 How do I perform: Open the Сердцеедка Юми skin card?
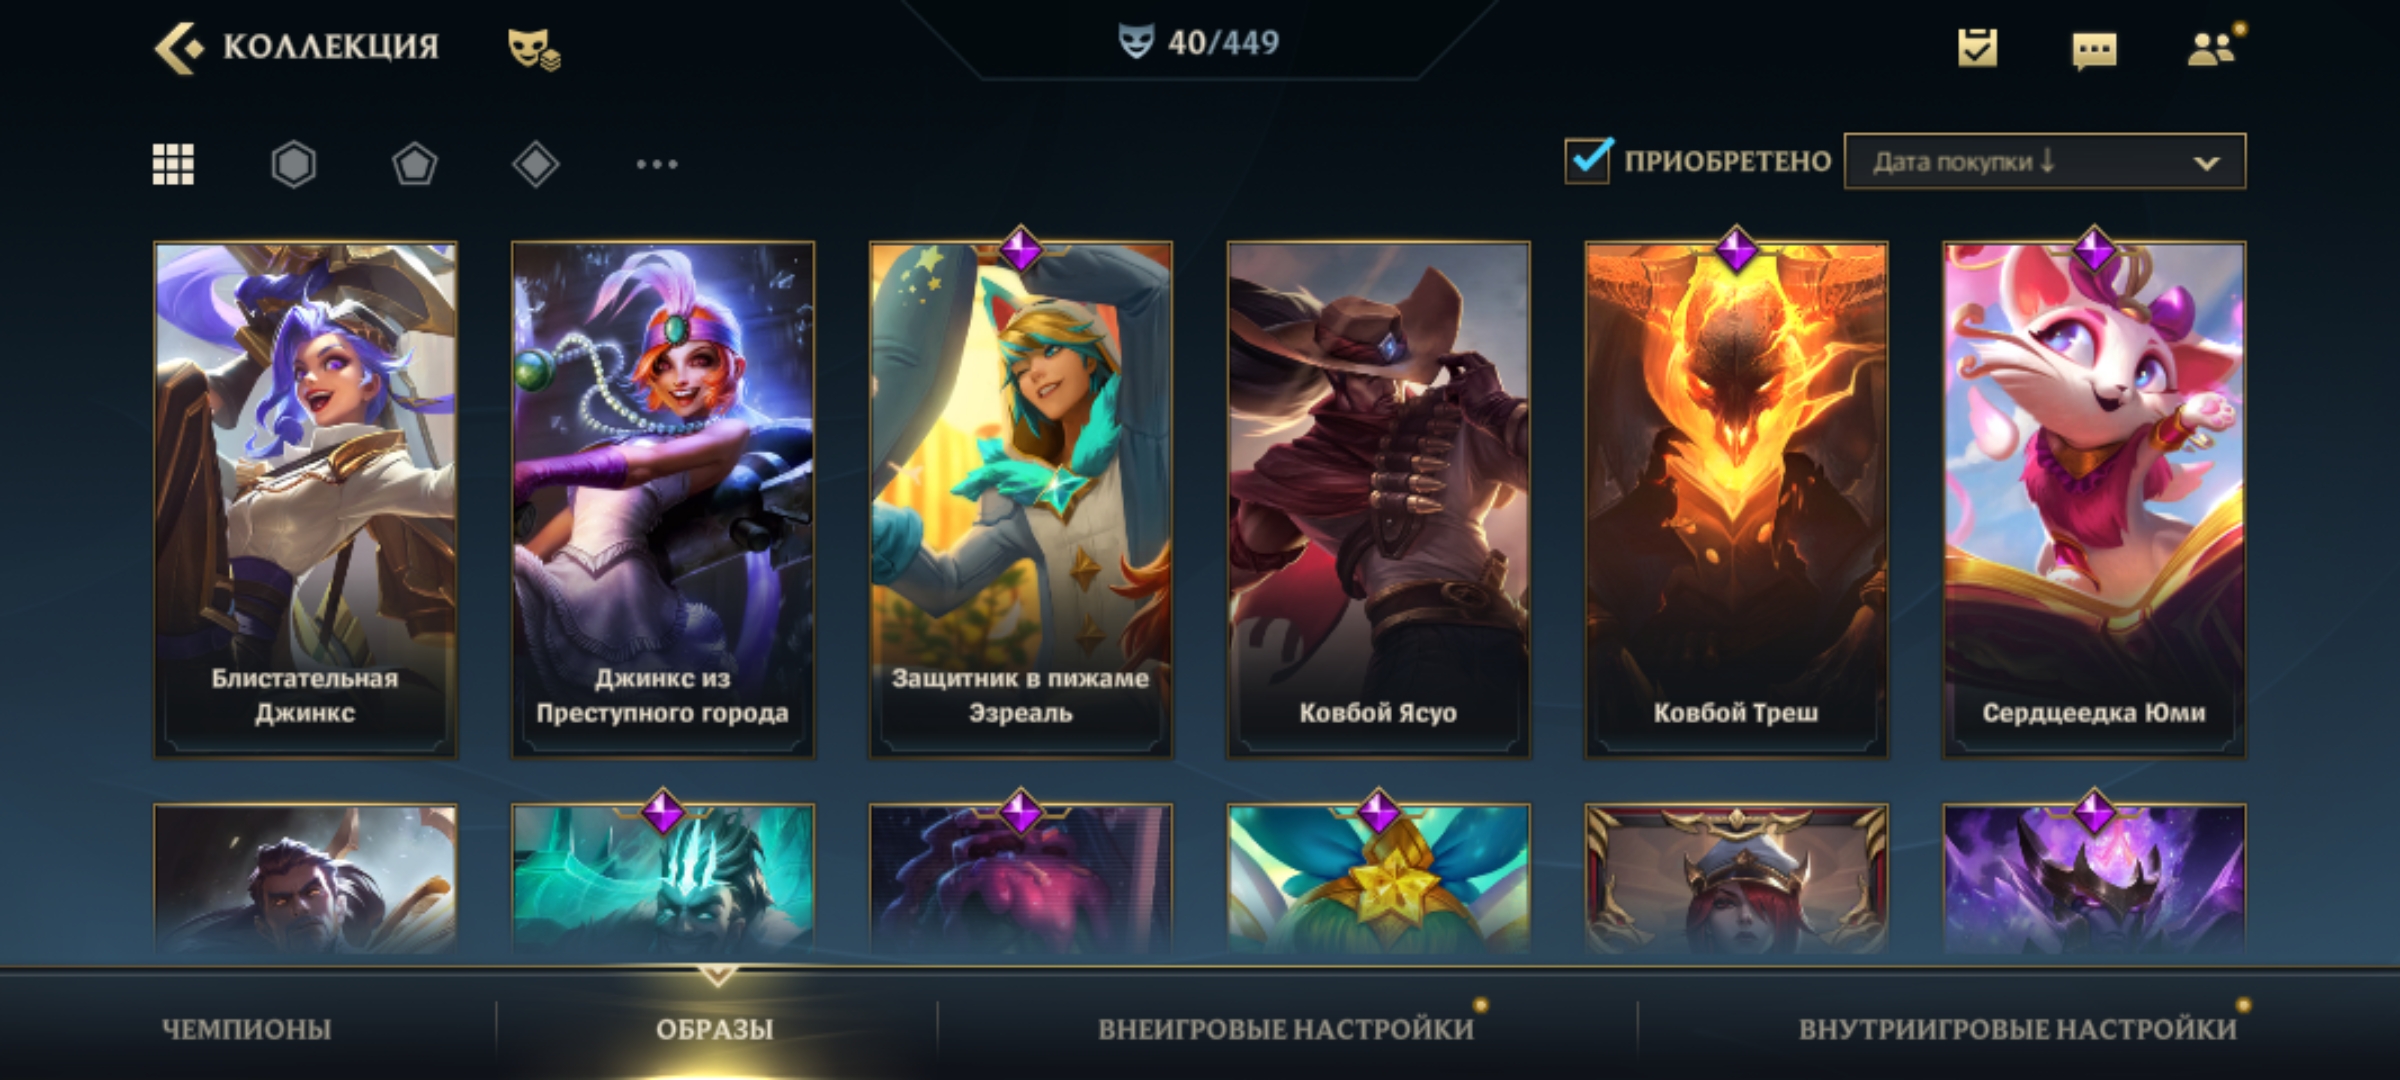[2094, 499]
